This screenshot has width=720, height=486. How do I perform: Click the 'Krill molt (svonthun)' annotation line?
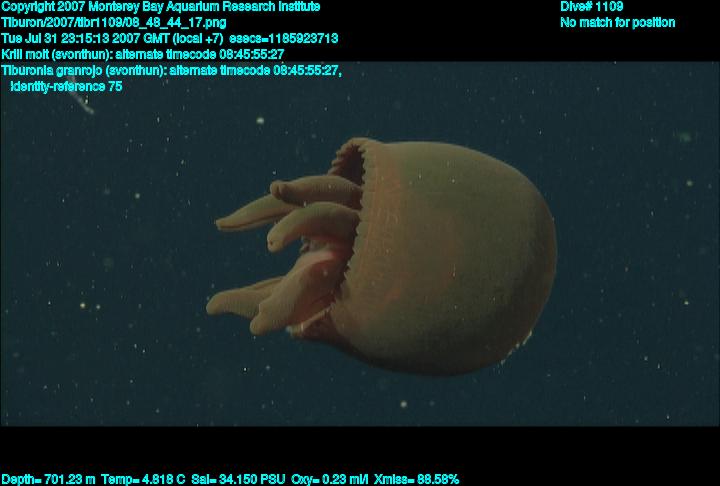tap(143, 54)
